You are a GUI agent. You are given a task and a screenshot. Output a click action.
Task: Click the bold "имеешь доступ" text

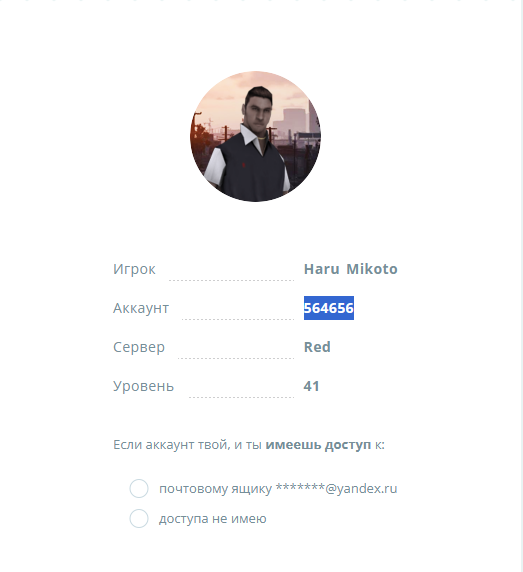[x=318, y=445]
